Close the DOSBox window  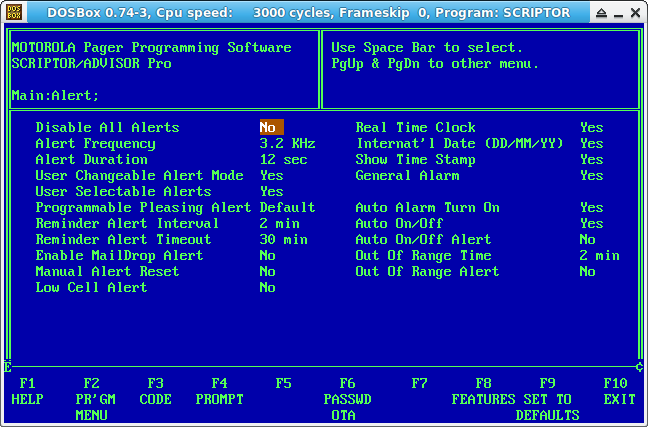pyautogui.click(x=636, y=13)
